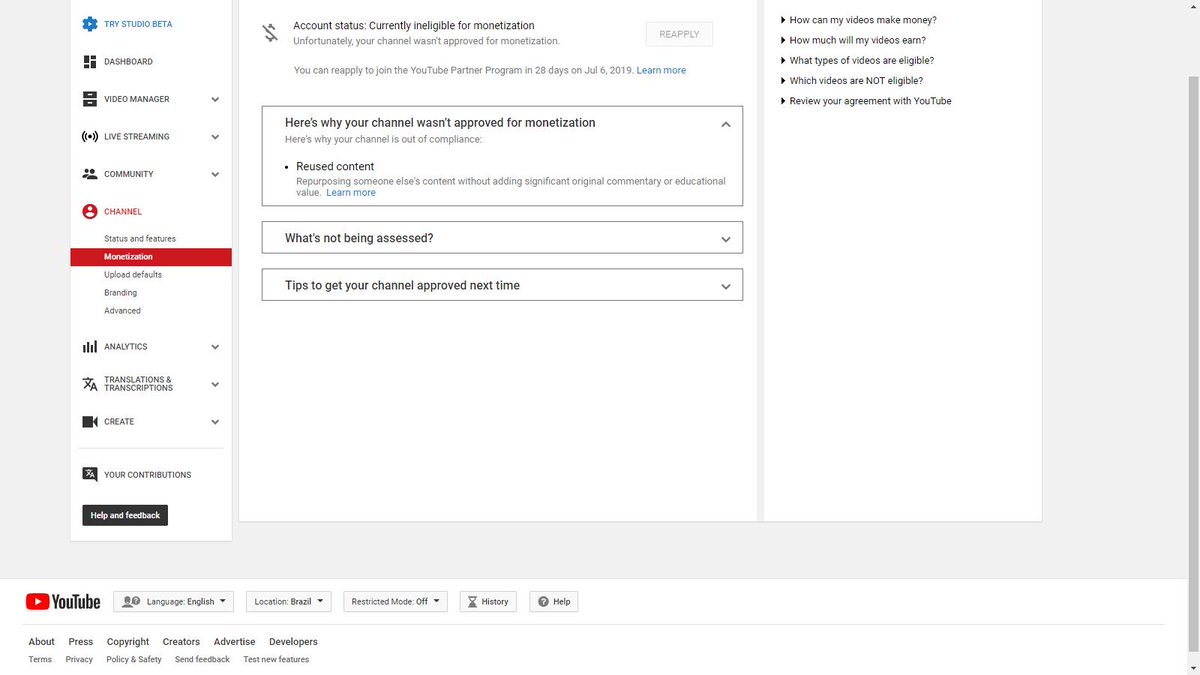Click the Translations & Transcriptions icon
The height and width of the screenshot is (675, 1200).
point(90,384)
